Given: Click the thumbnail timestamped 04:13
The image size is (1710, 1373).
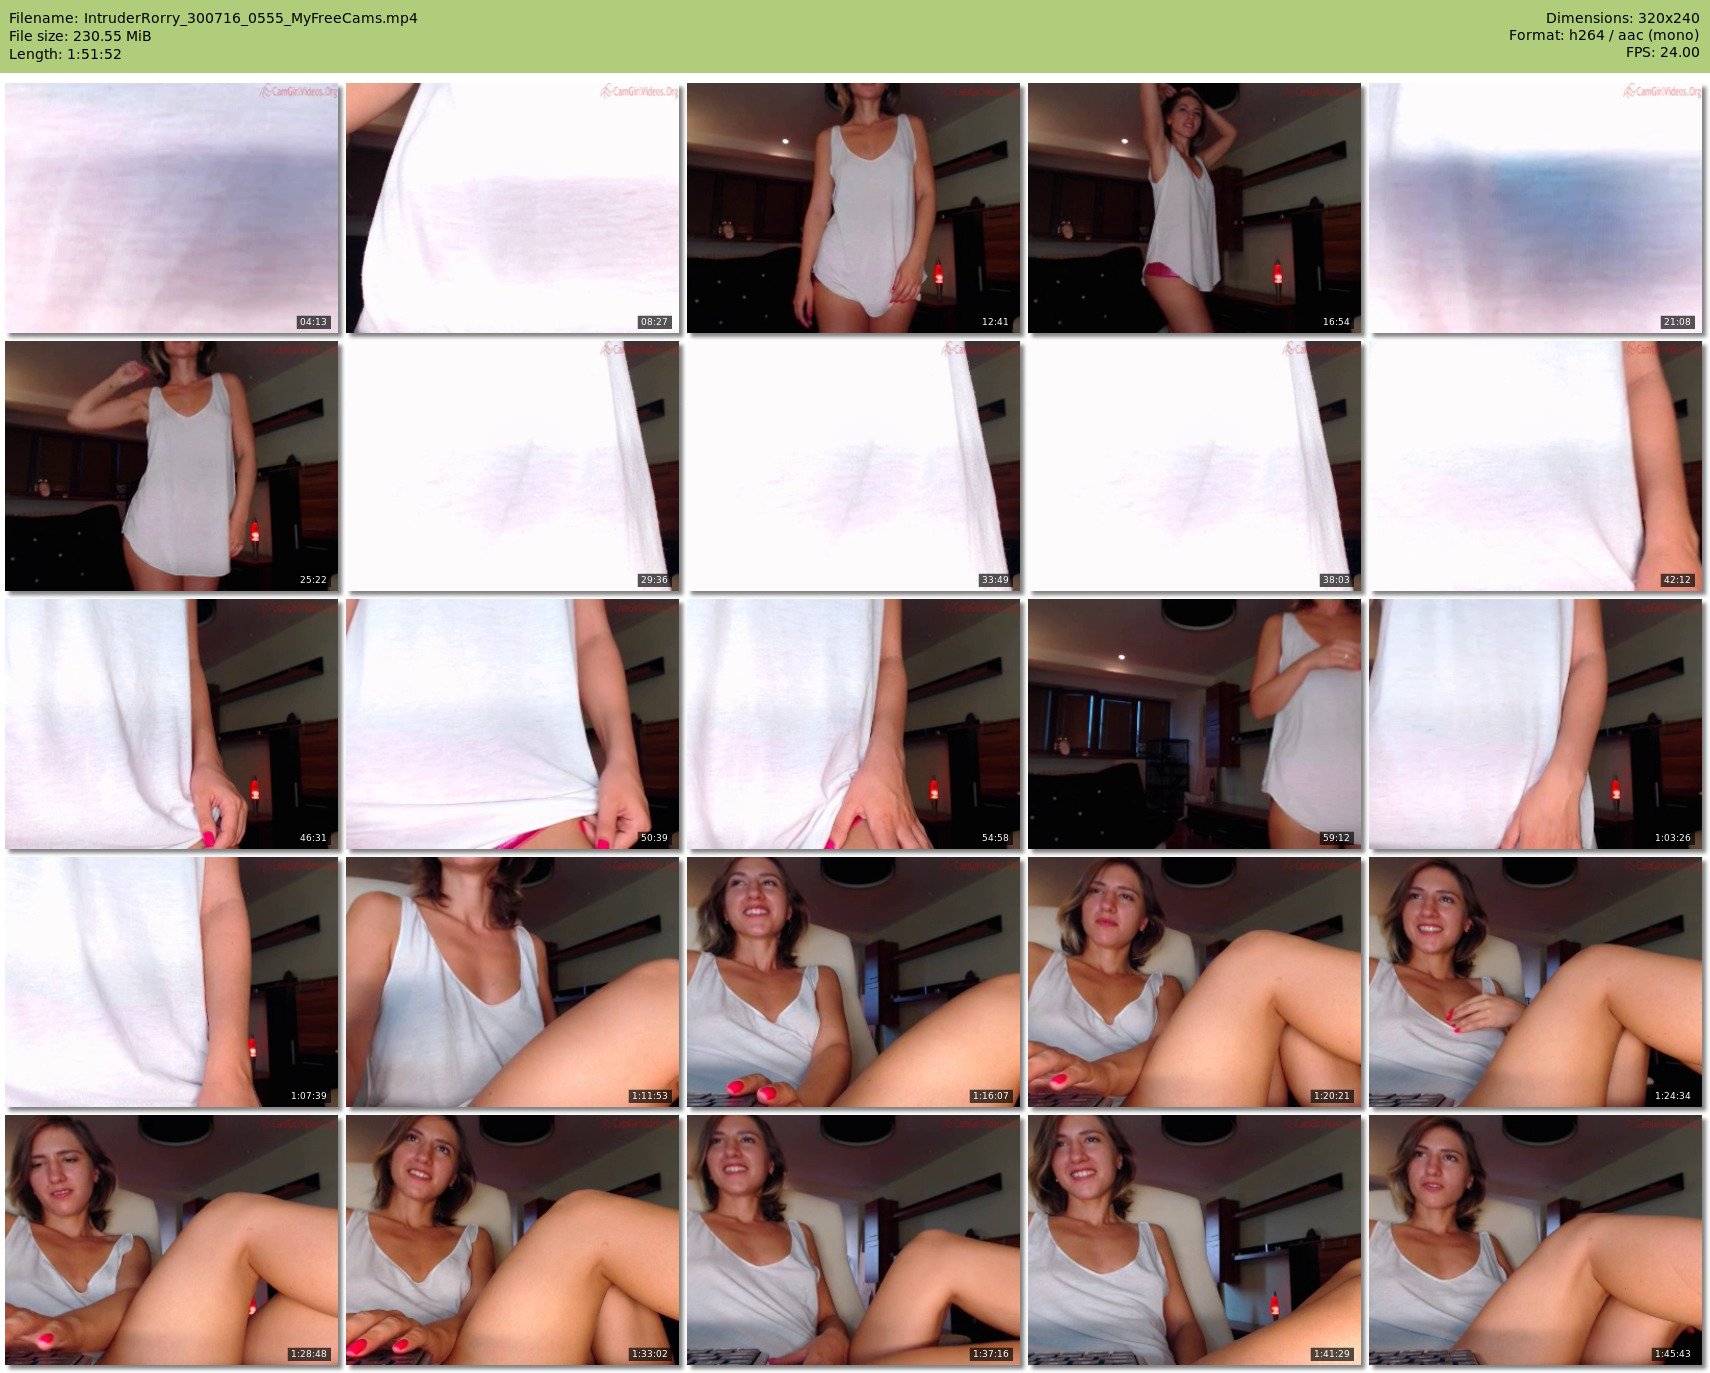Looking at the screenshot, I should click(172, 208).
